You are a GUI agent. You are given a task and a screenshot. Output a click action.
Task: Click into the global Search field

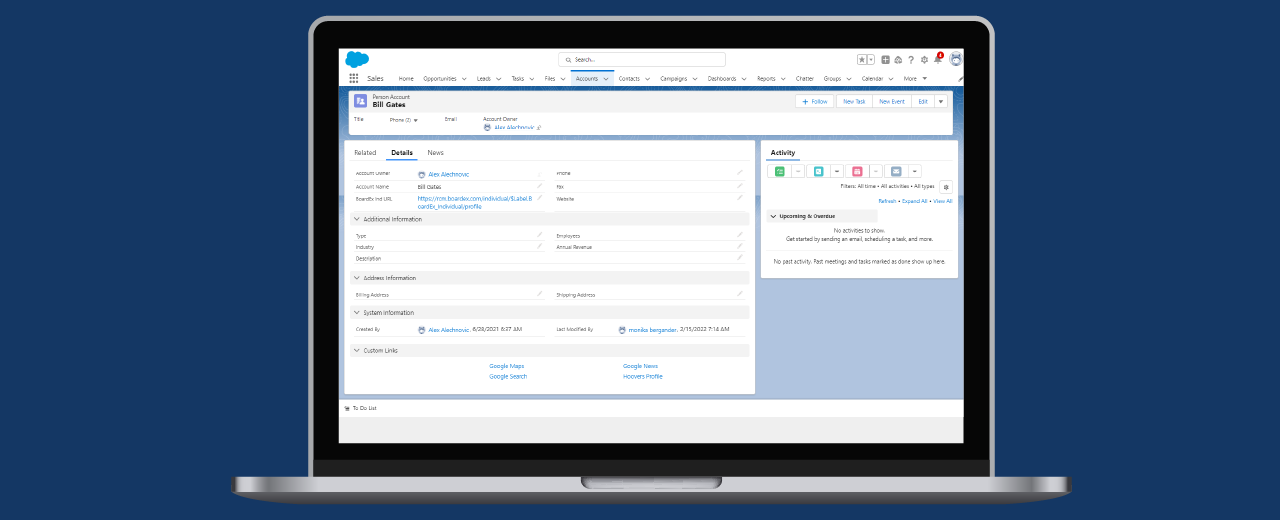642,60
